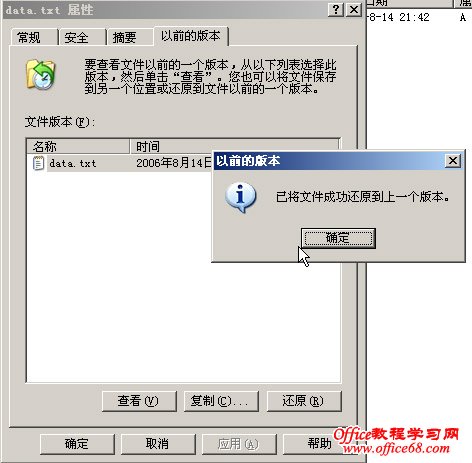Select the 以前的版本 tab

(191, 36)
